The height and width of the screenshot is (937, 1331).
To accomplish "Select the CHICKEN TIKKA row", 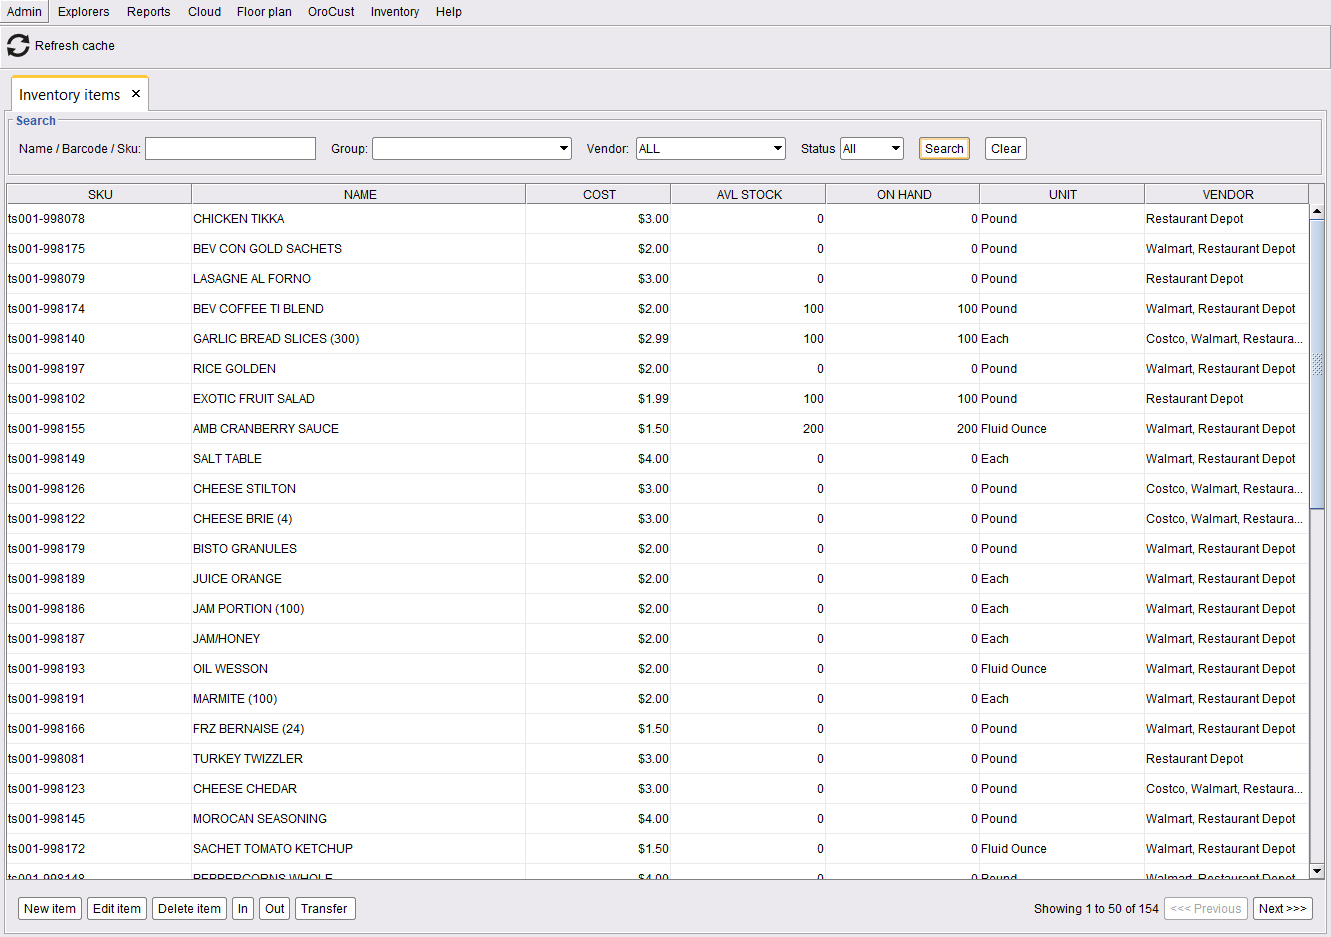I will point(658,219).
